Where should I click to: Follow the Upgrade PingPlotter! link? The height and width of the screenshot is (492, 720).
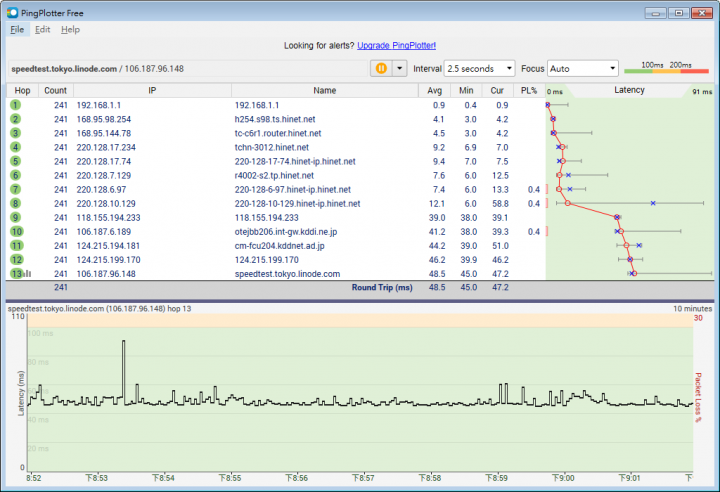[396, 45]
